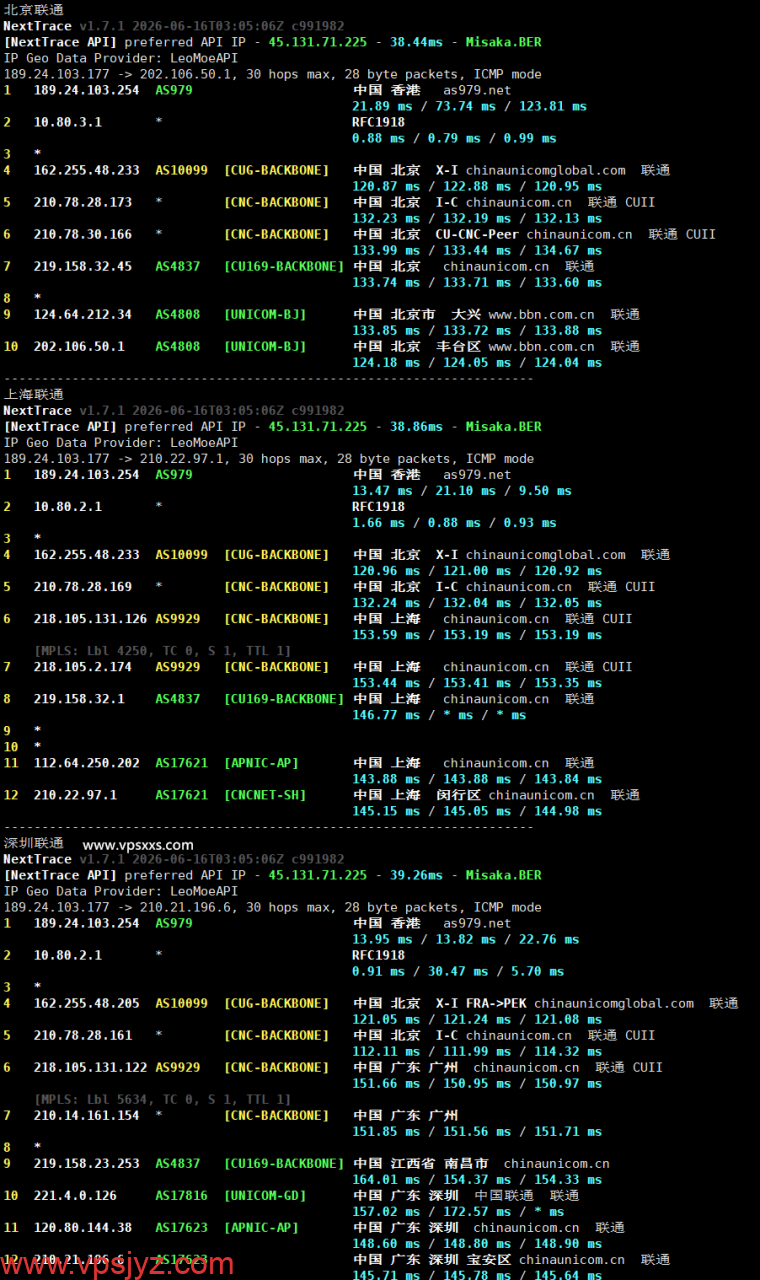Click the X-I FRA->PEK route label
Image resolution: width=760 pixels, height=1280 pixels.
481,1003
